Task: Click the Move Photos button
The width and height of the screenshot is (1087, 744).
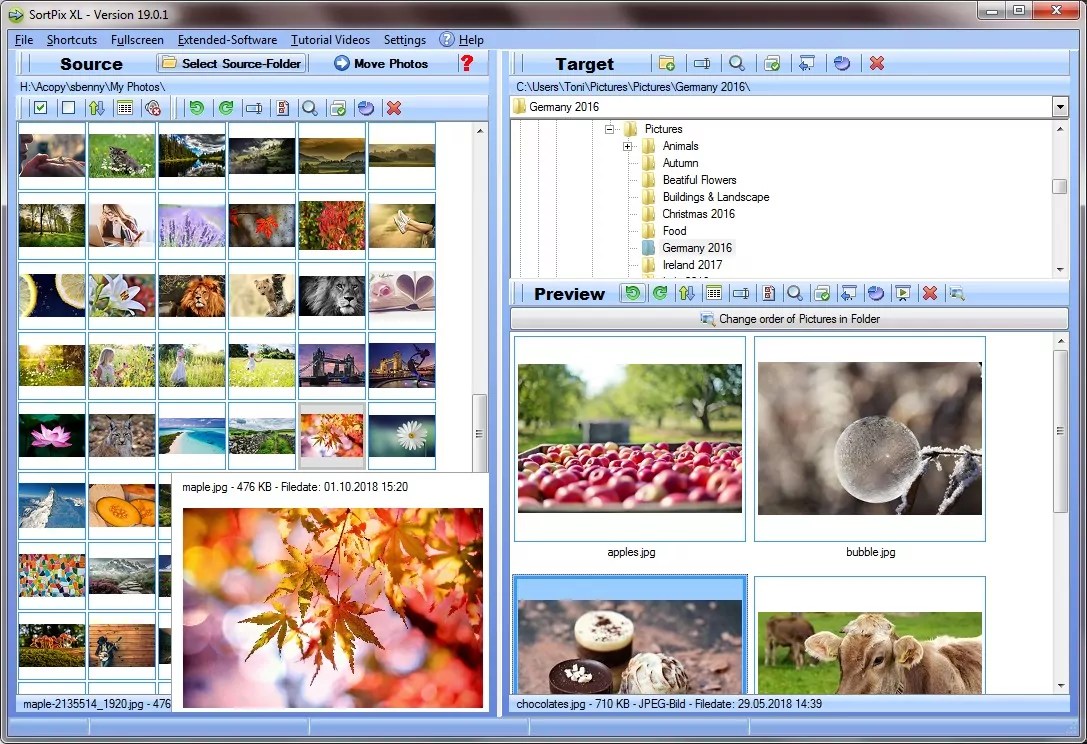Action: click(381, 63)
